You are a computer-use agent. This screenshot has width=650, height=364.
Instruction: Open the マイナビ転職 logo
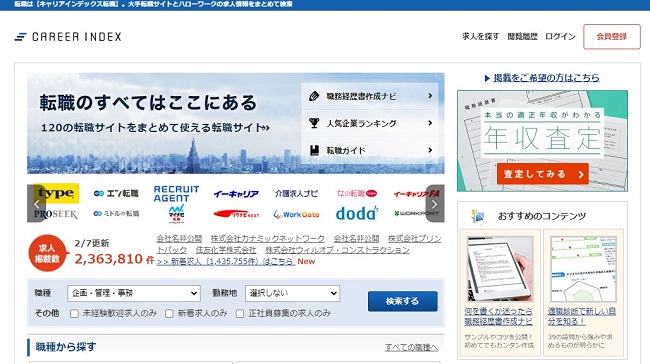(x=176, y=214)
